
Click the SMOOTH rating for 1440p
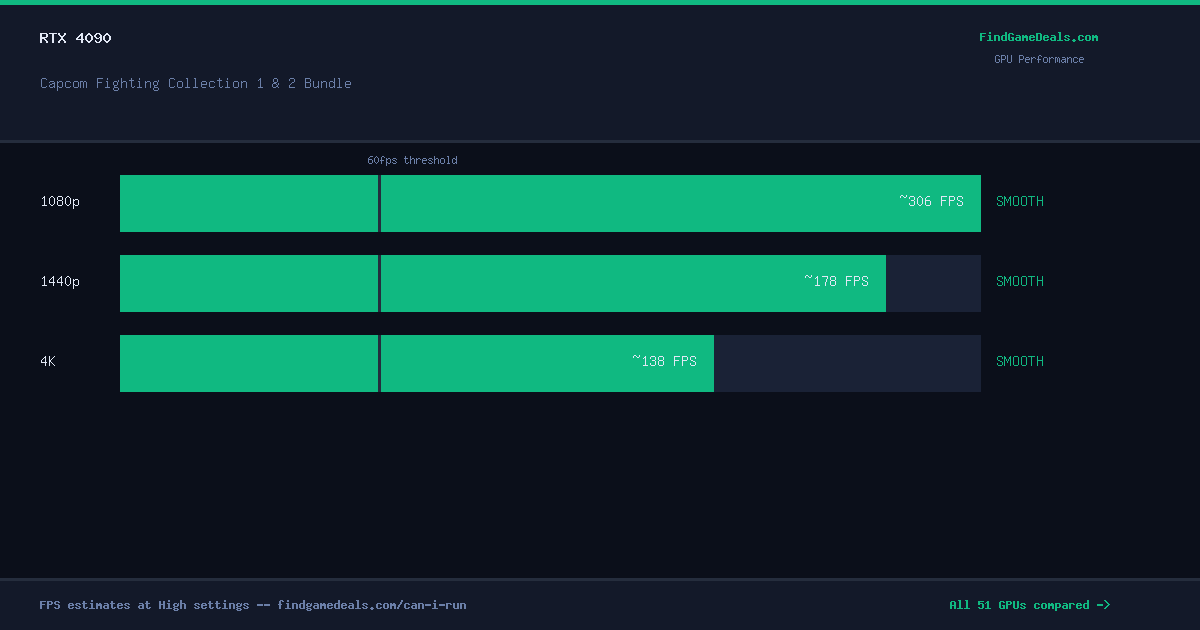tap(1020, 281)
